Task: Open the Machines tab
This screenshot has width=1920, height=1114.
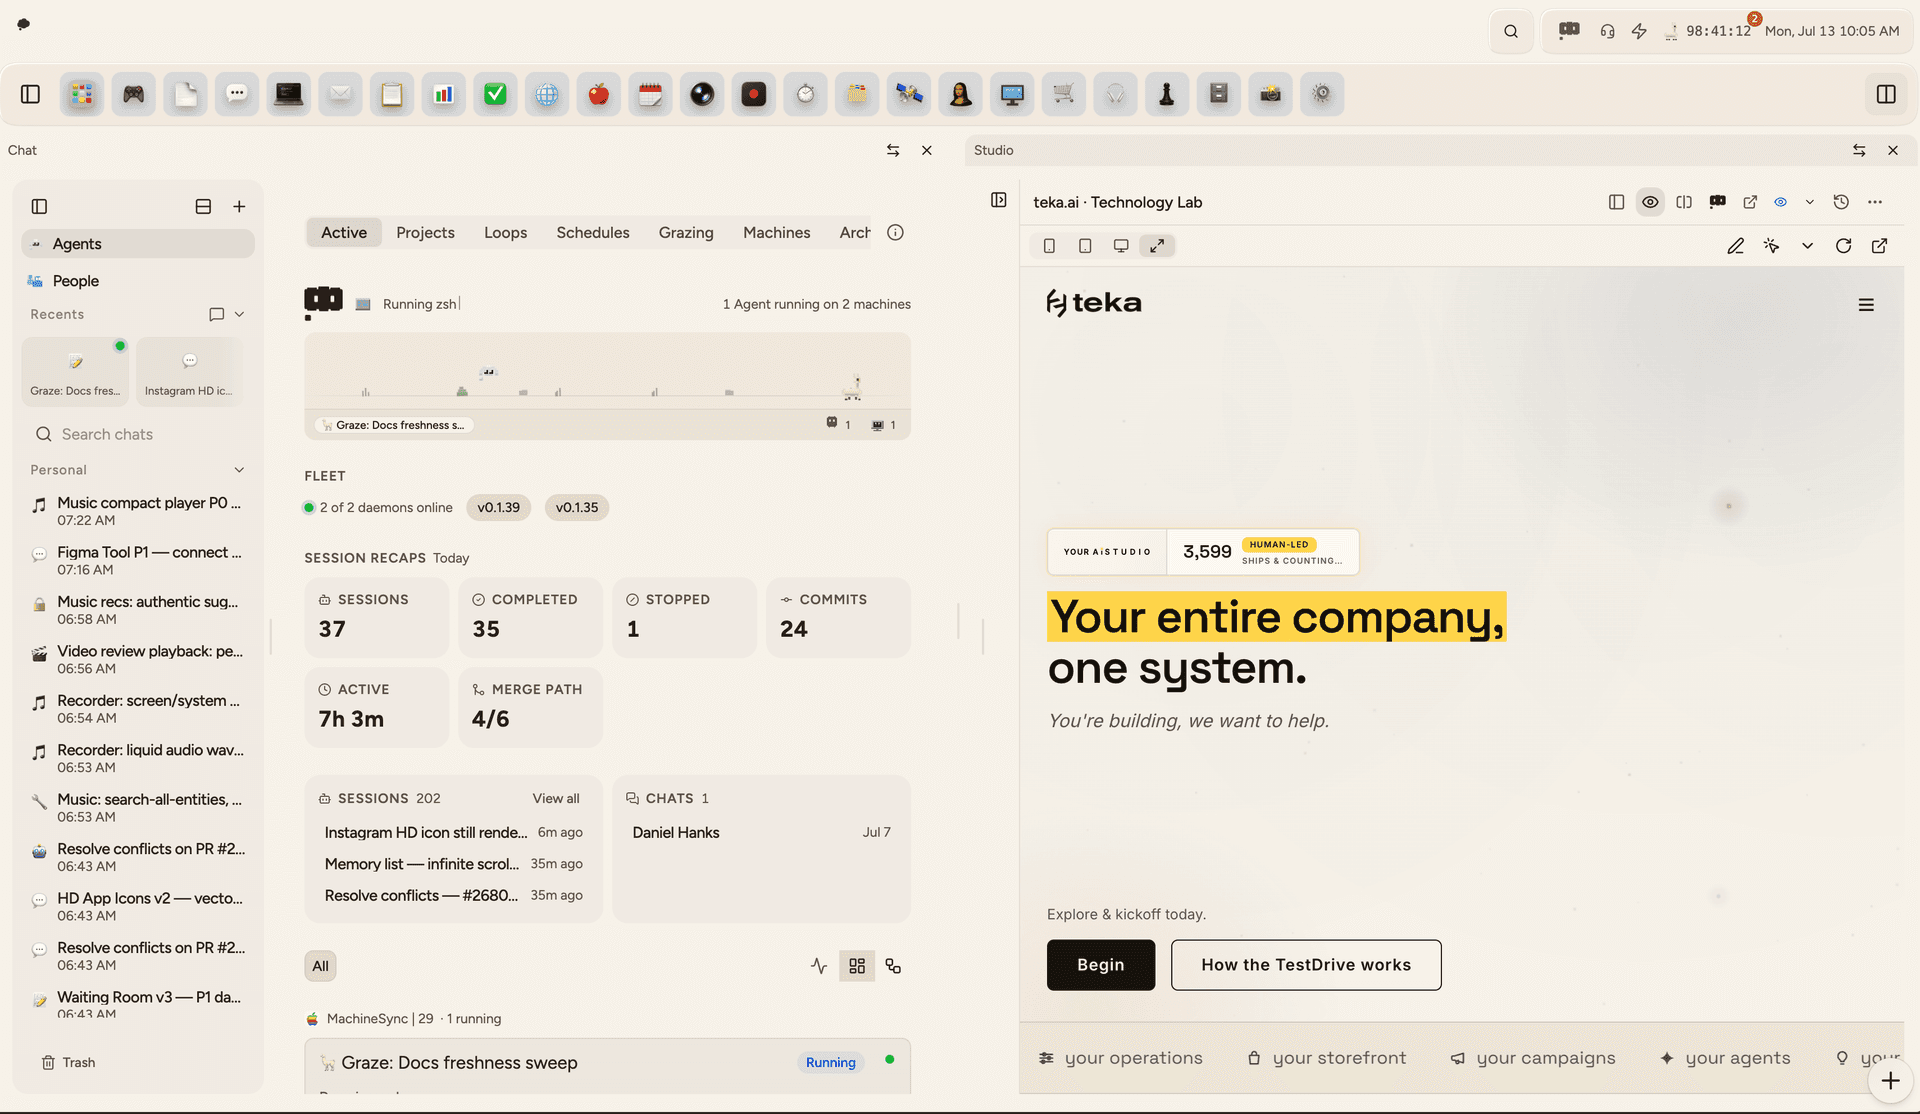Action: click(x=776, y=232)
